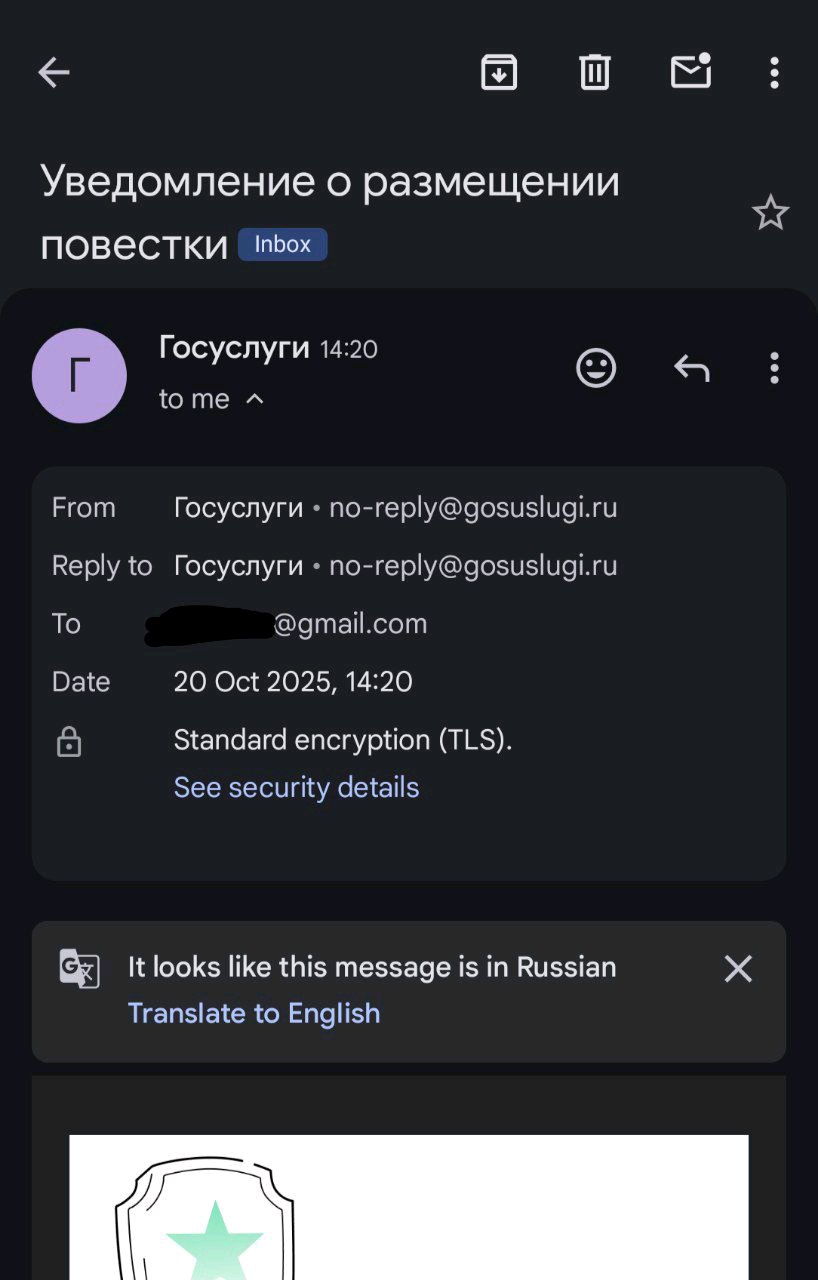This screenshot has width=818, height=1280.
Task: Tap the TLS encryption lock icon
Action: click(69, 741)
